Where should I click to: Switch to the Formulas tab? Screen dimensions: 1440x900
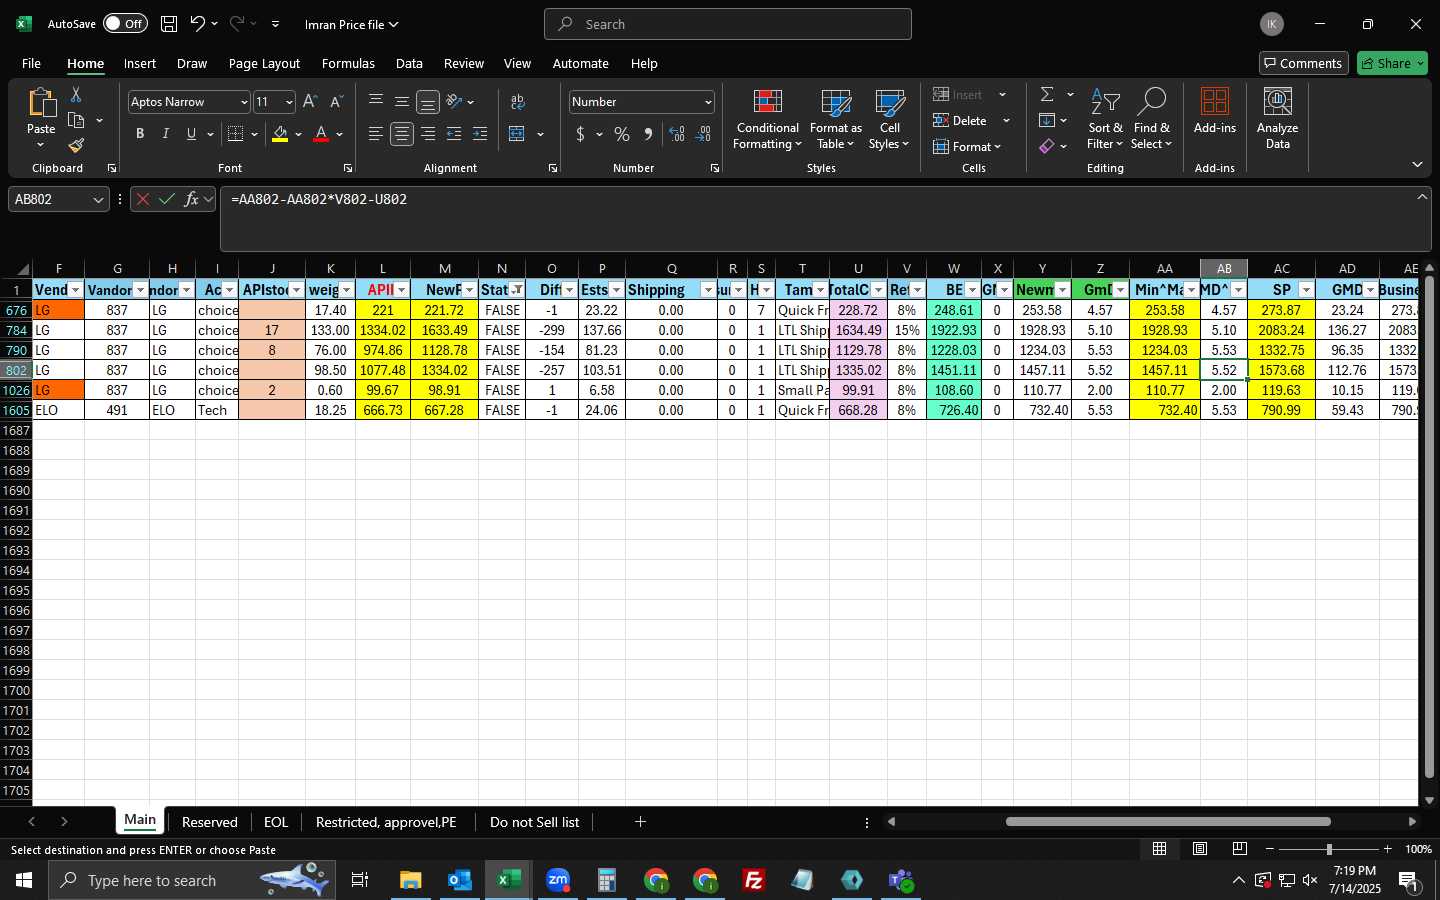tap(348, 63)
